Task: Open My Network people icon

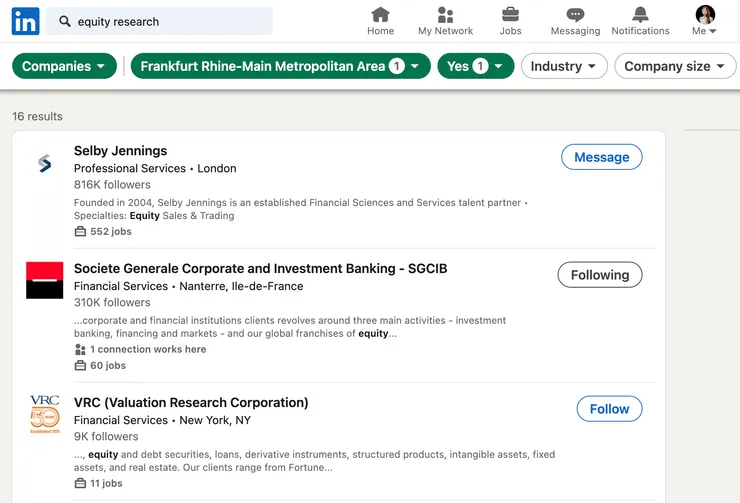Action: 445,15
